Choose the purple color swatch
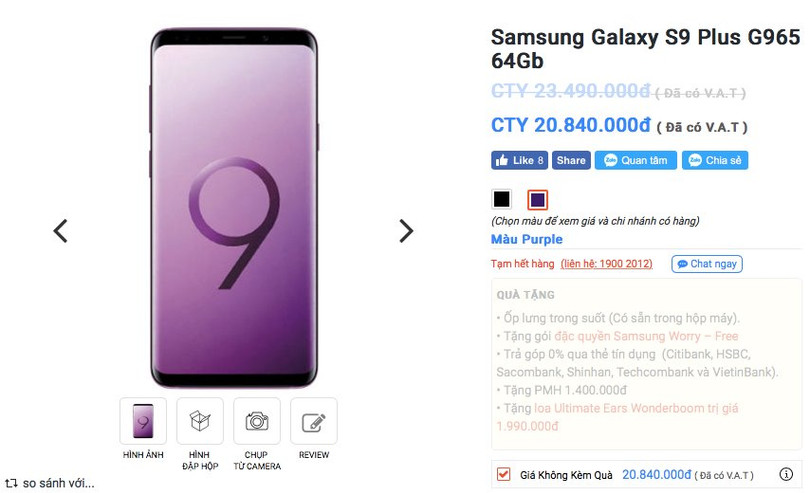The height and width of the screenshot is (493, 810). click(x=538, y=199)
